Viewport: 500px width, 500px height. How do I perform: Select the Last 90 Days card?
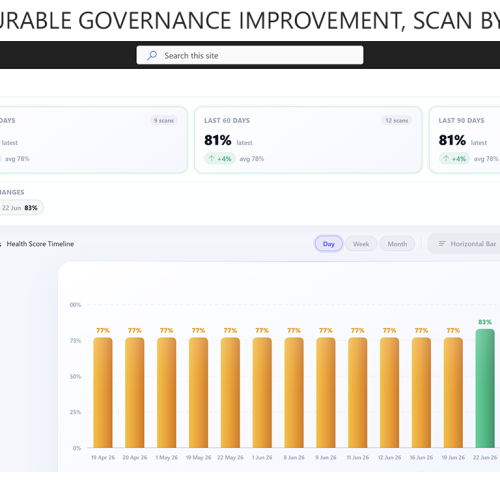465,140
